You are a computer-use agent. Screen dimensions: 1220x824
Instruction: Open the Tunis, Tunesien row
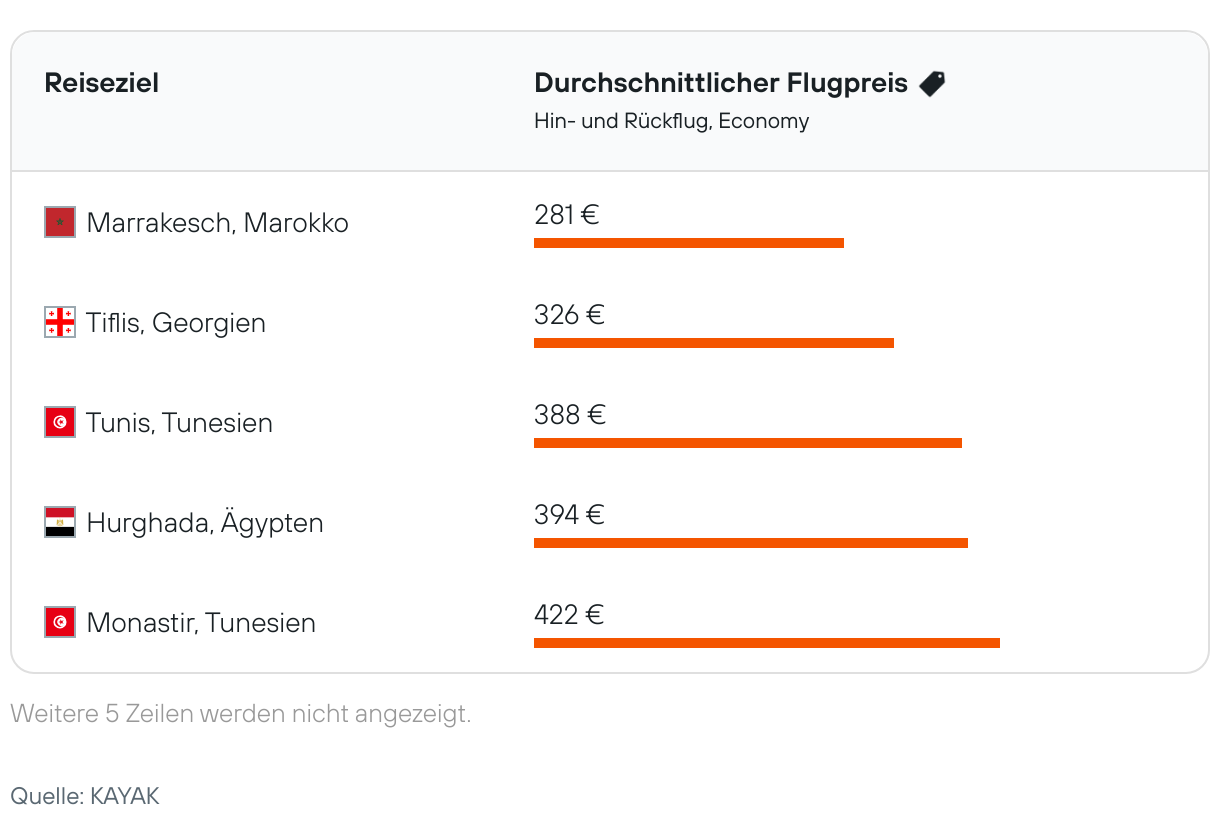[179, 423]
